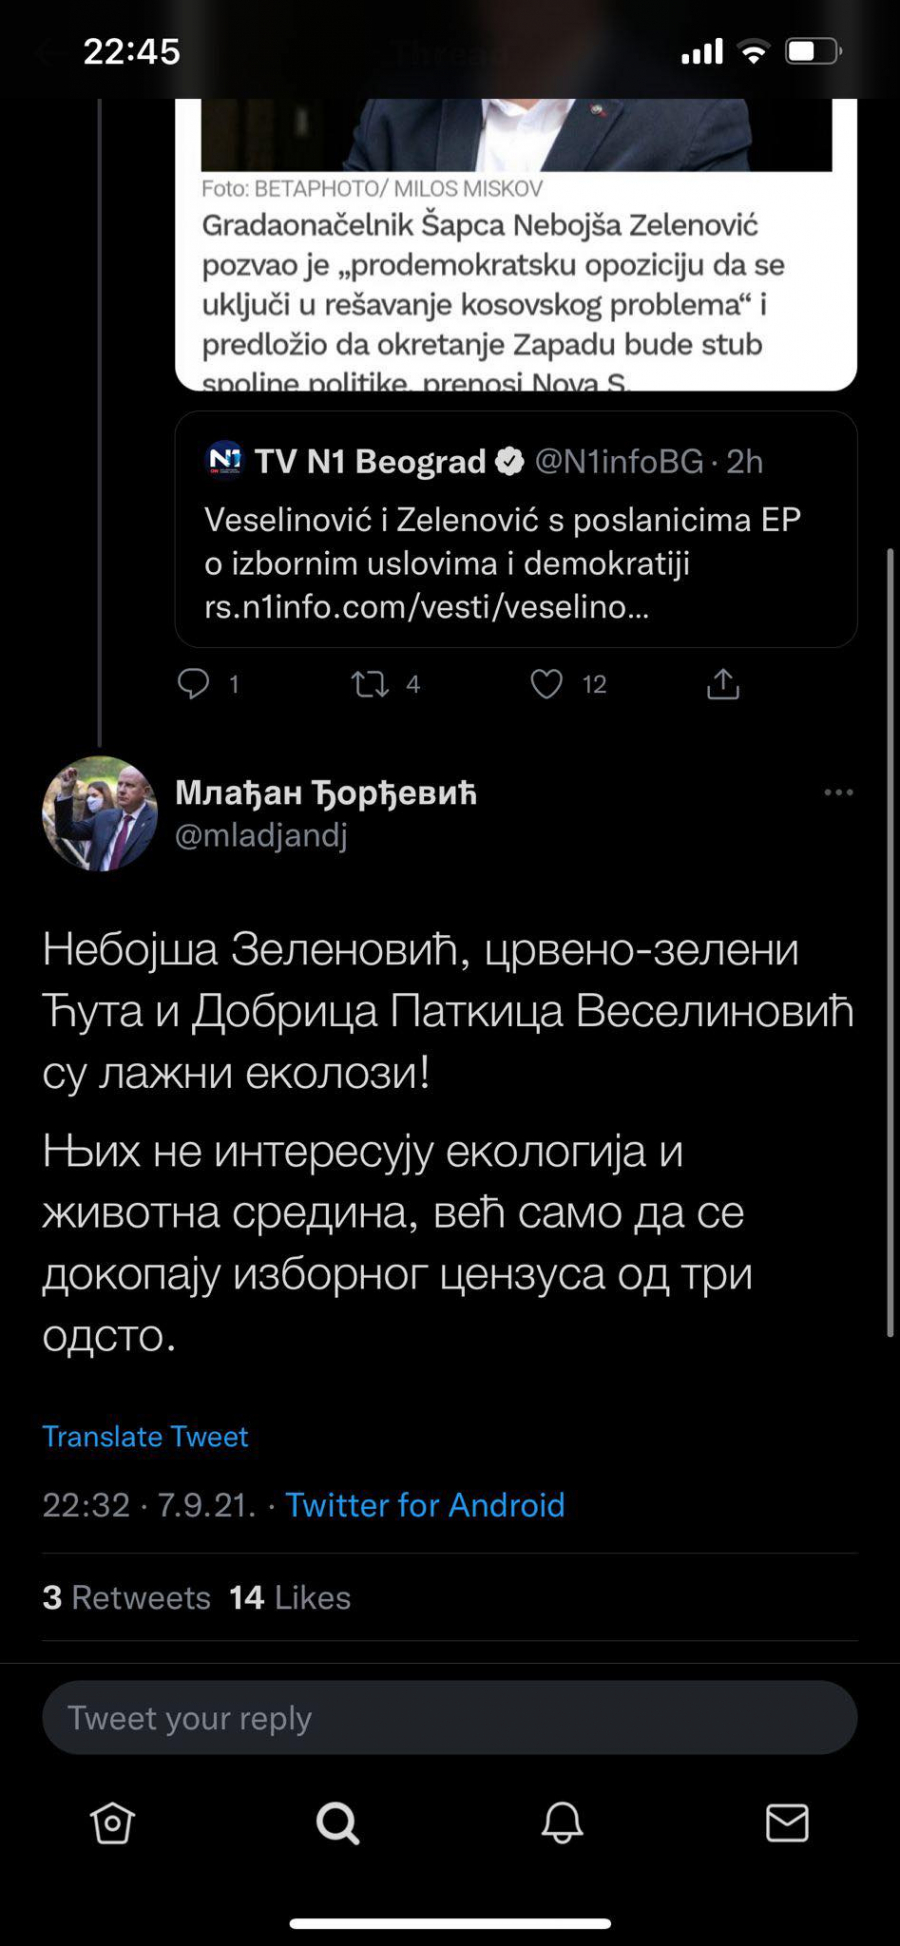Like the tweet with 12 likes
The width and height of the screenshot is (900, 1946).
pos(546,684)
